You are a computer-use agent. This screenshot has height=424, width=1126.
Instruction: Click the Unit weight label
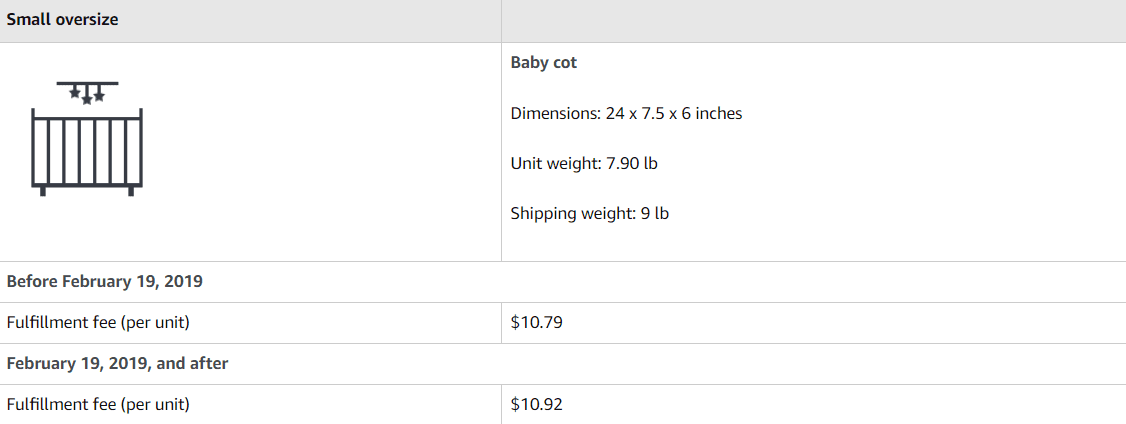[556, 163]
